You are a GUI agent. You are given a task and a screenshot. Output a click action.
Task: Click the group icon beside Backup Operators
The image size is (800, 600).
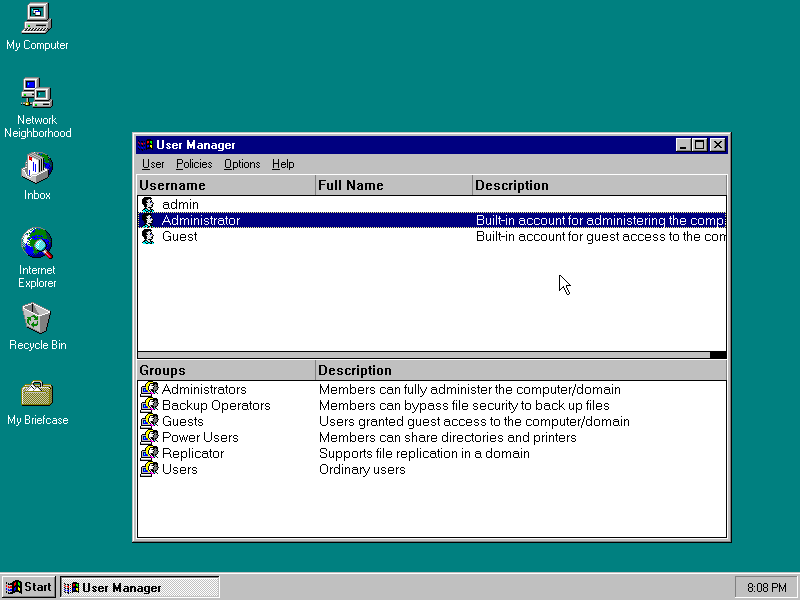[149, 405]
